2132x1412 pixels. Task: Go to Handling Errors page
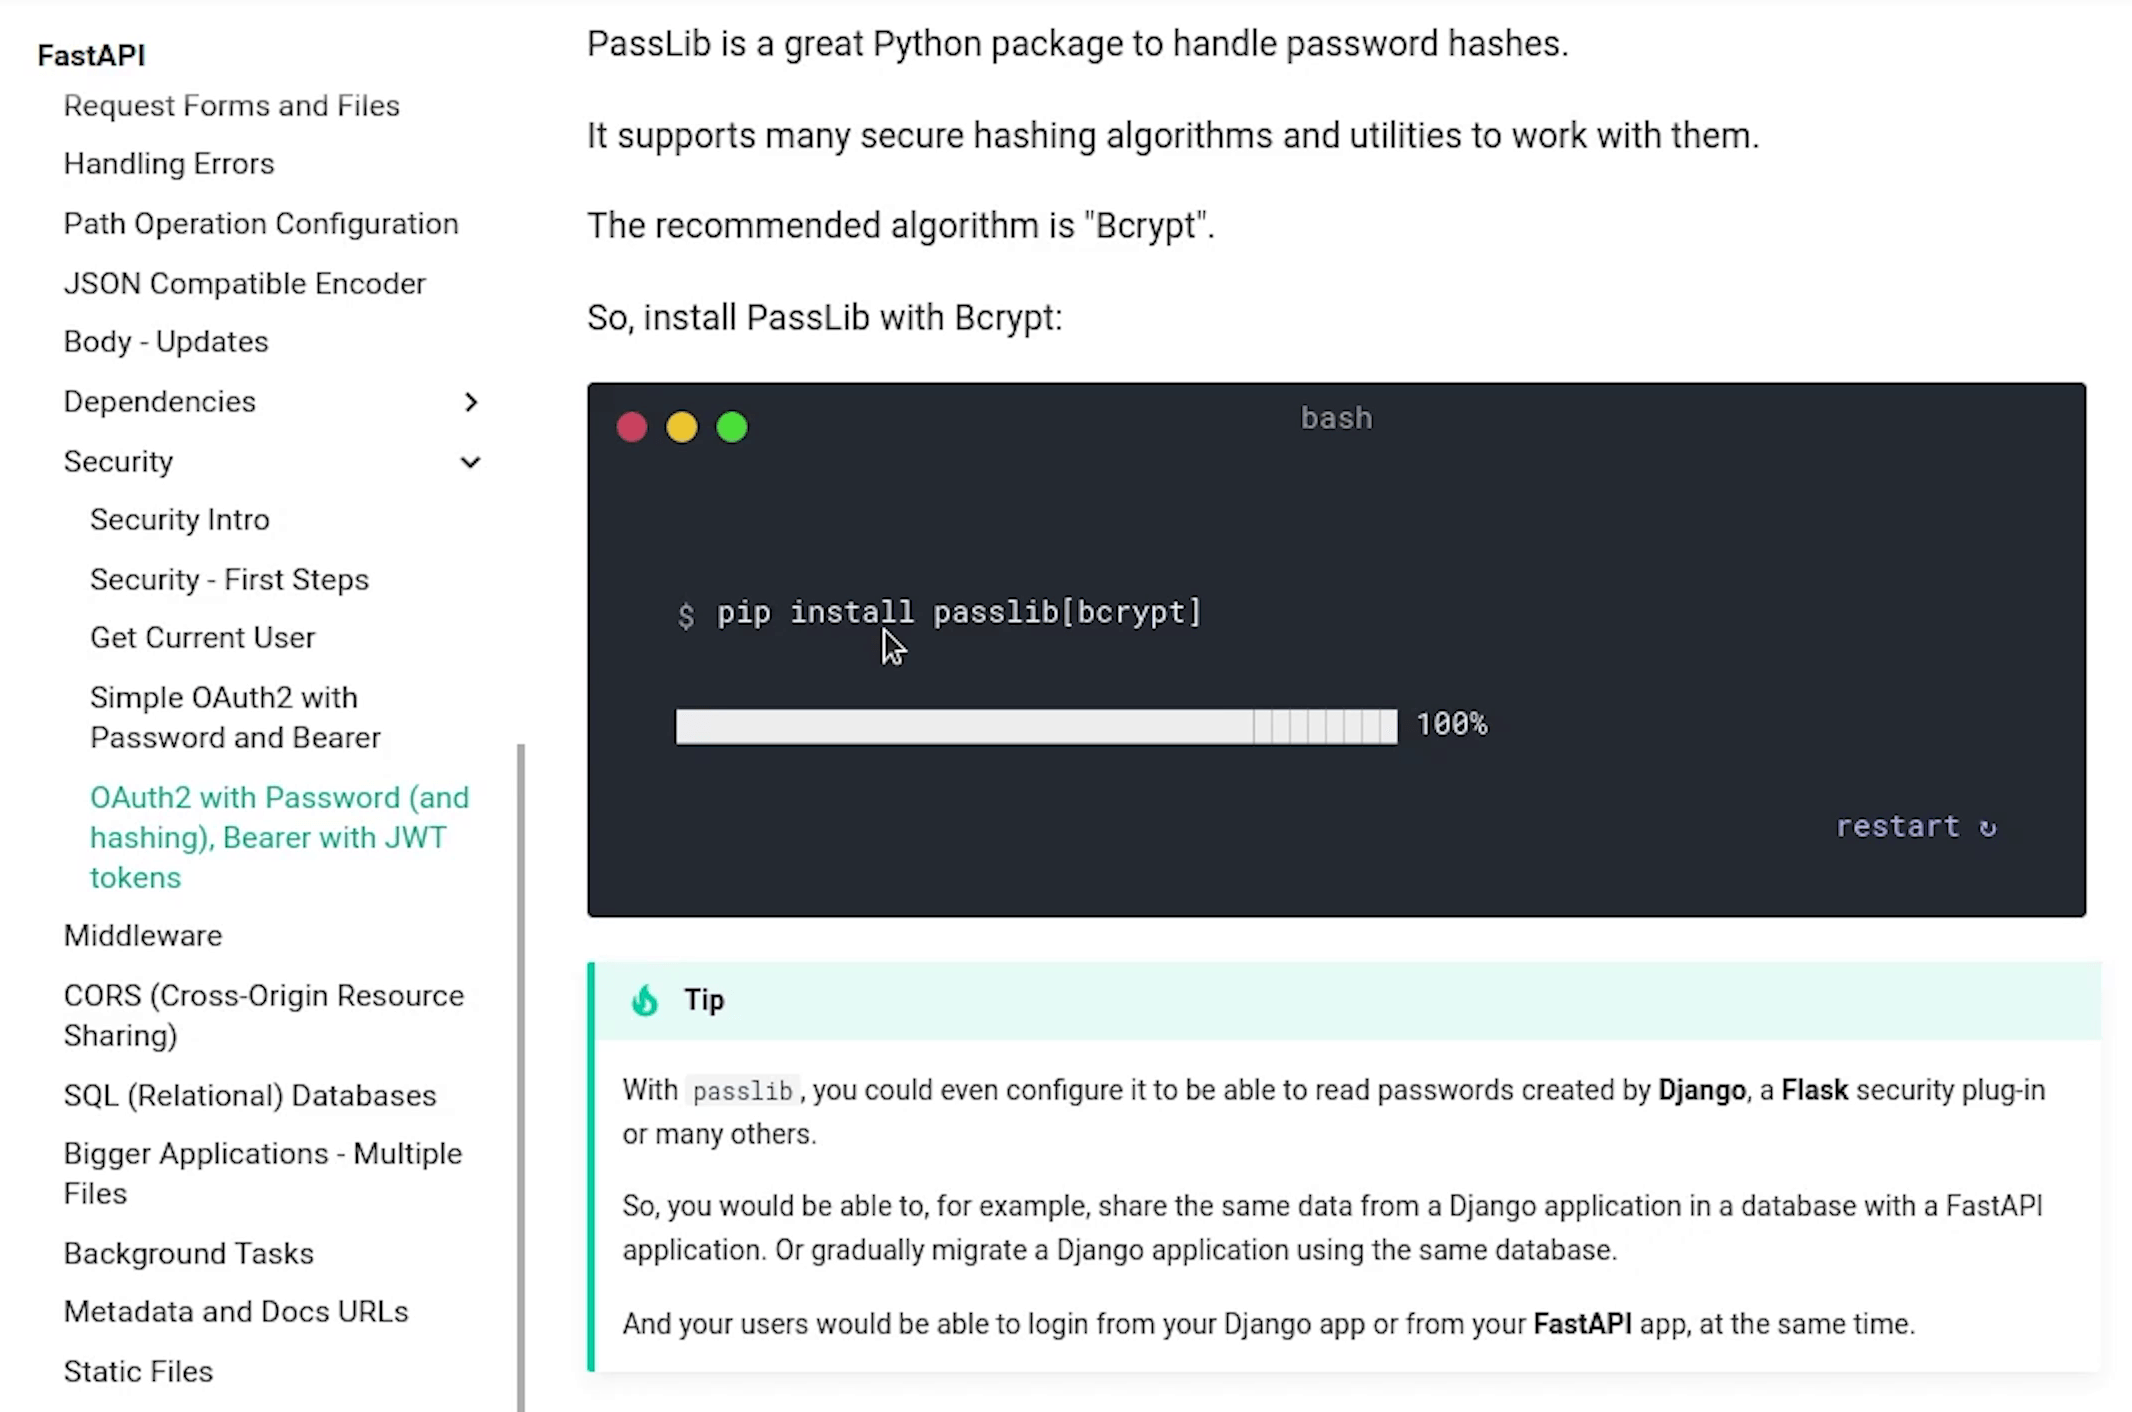coord(169,164)
